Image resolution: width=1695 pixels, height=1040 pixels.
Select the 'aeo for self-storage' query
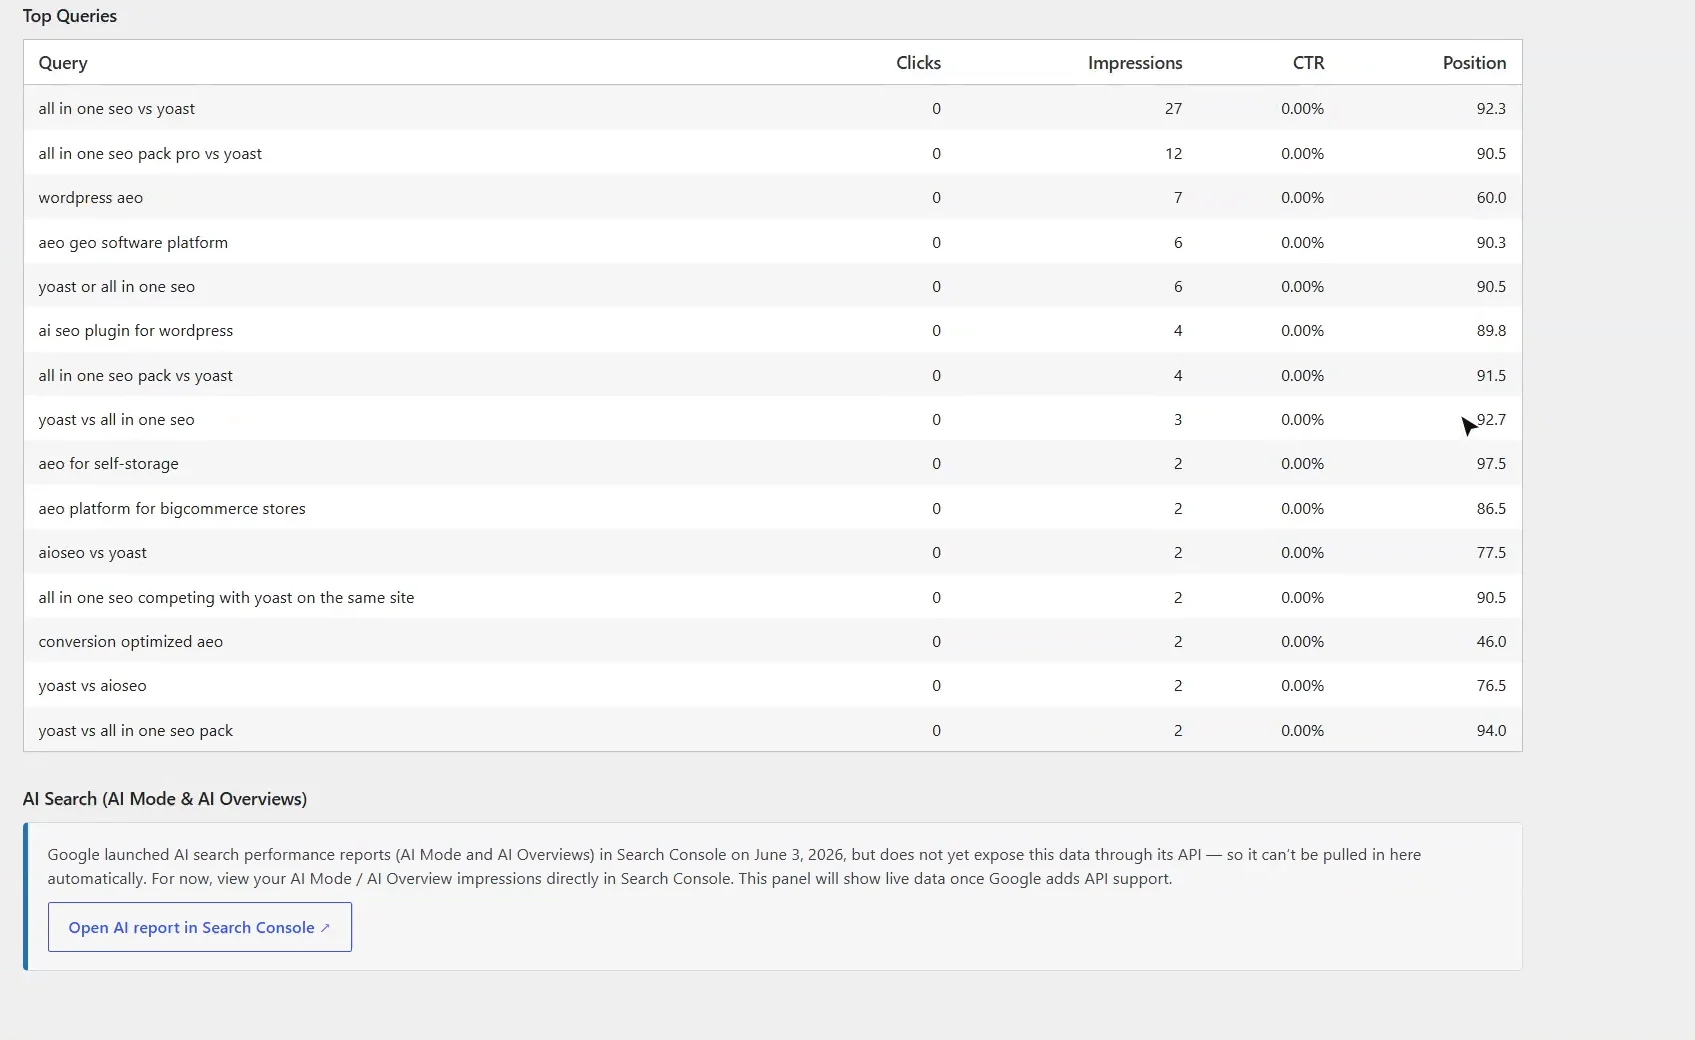tap(109, 464)
